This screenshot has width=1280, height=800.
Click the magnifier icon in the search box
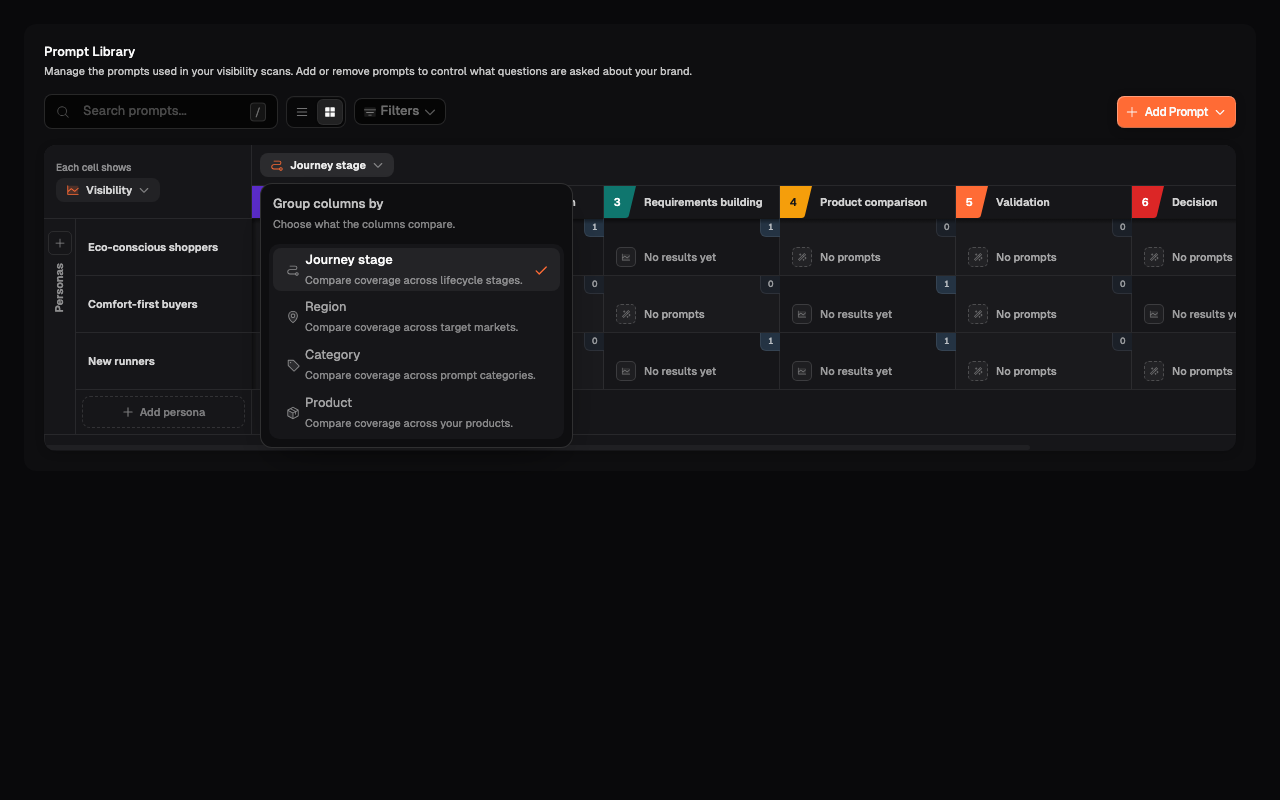click(63, 112)
